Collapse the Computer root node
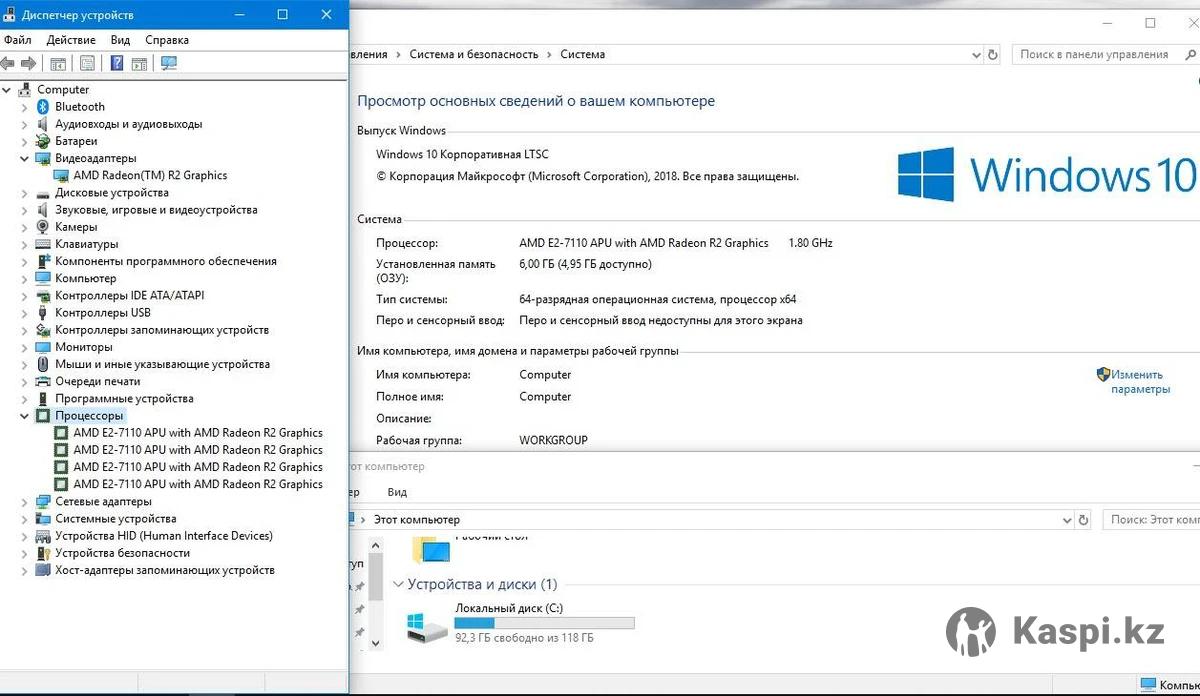 7,90
